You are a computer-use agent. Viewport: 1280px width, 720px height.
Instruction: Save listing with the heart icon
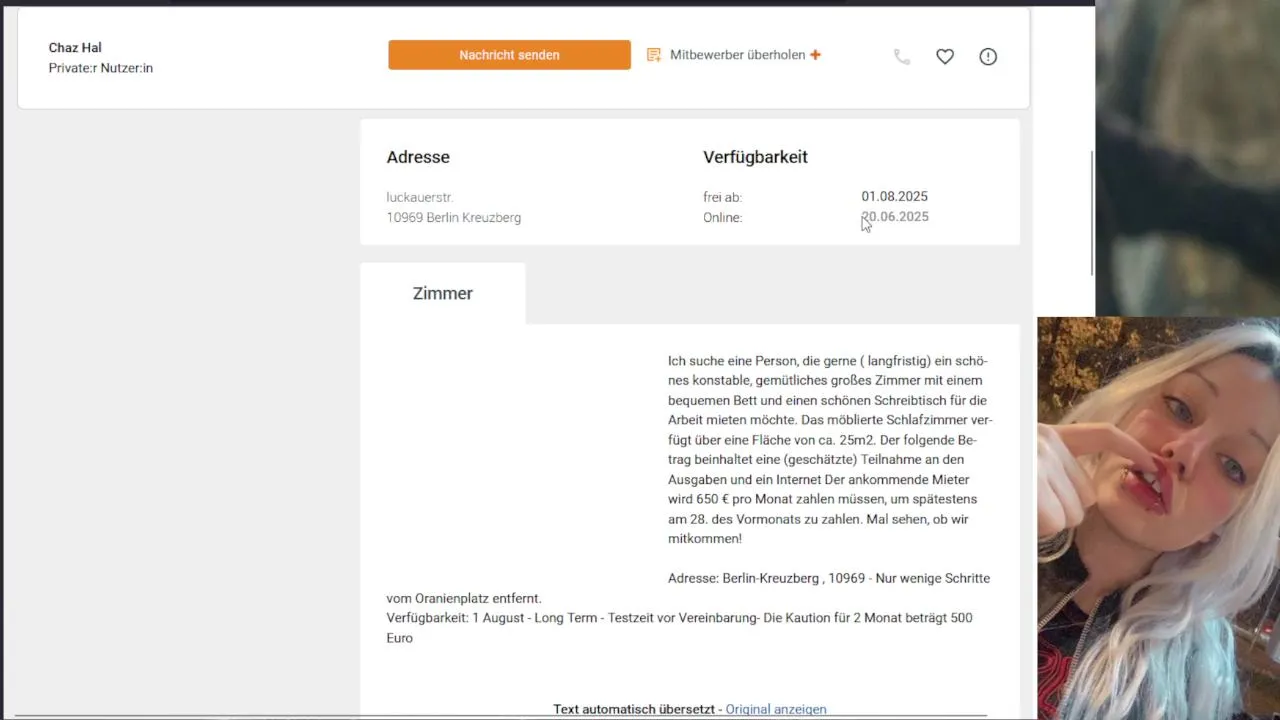945,57
